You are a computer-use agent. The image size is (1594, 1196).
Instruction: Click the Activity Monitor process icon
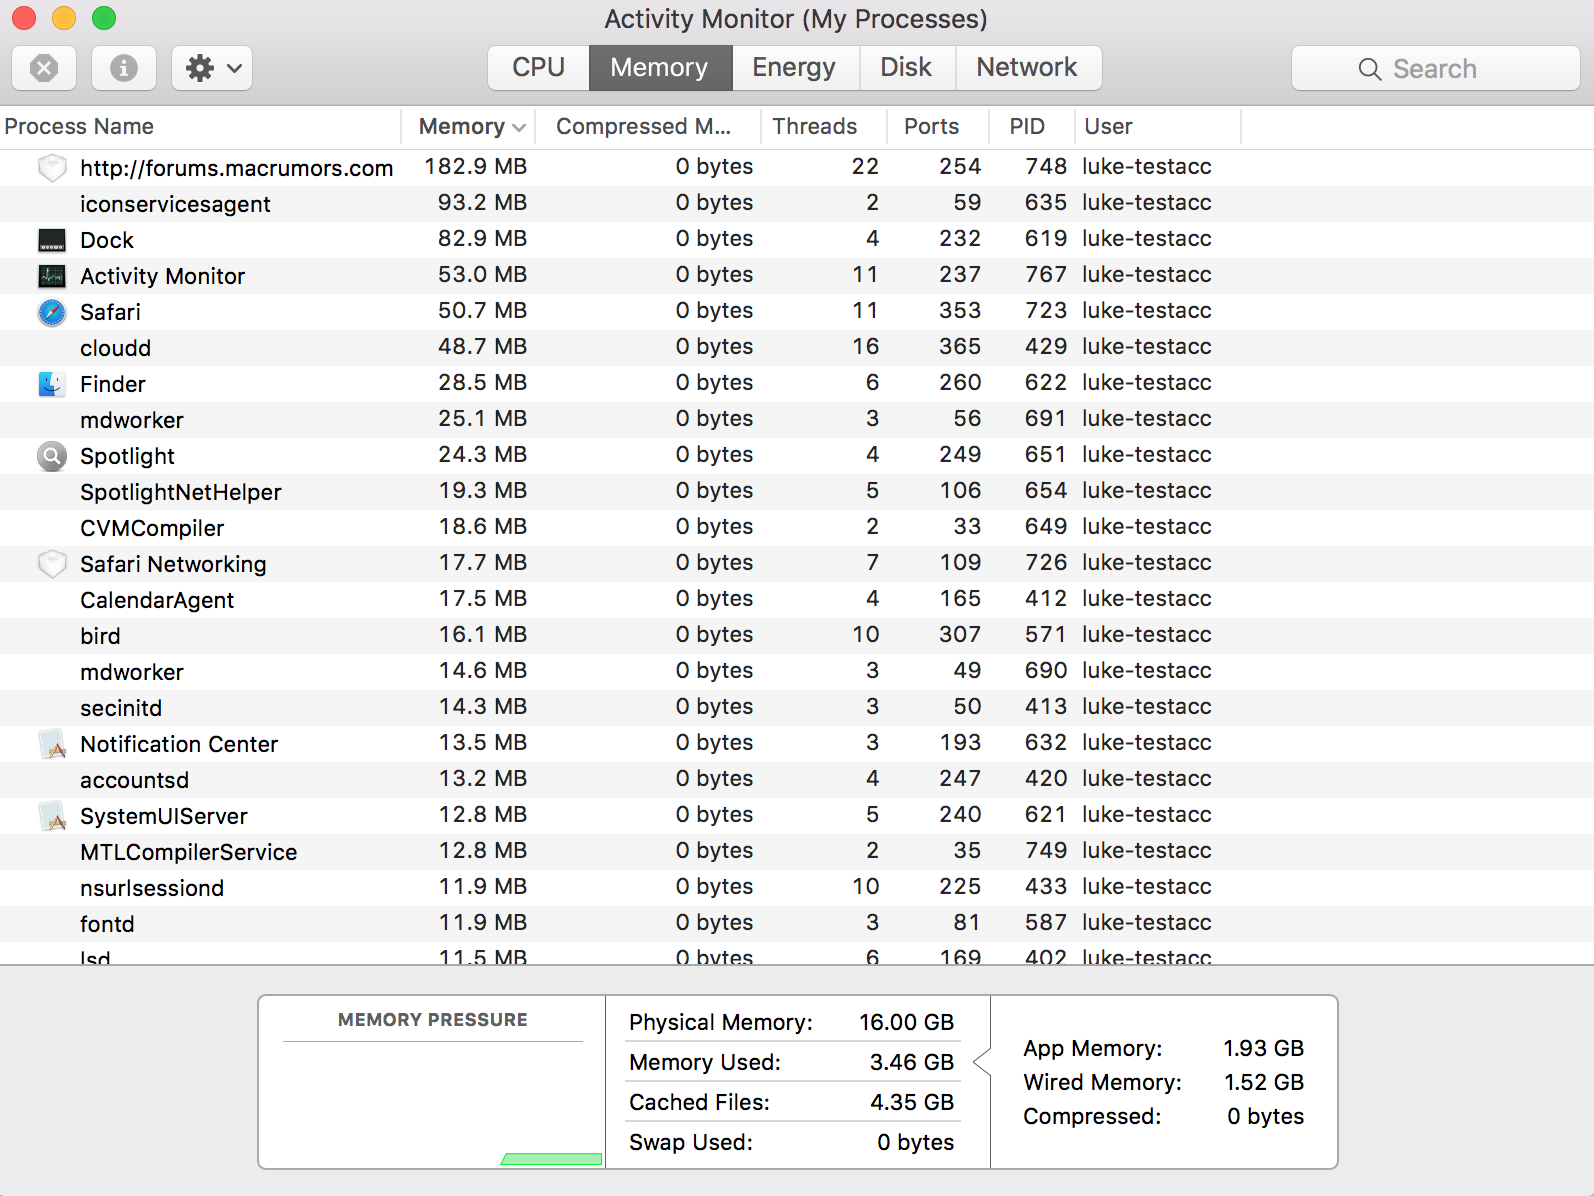point(52,276)
